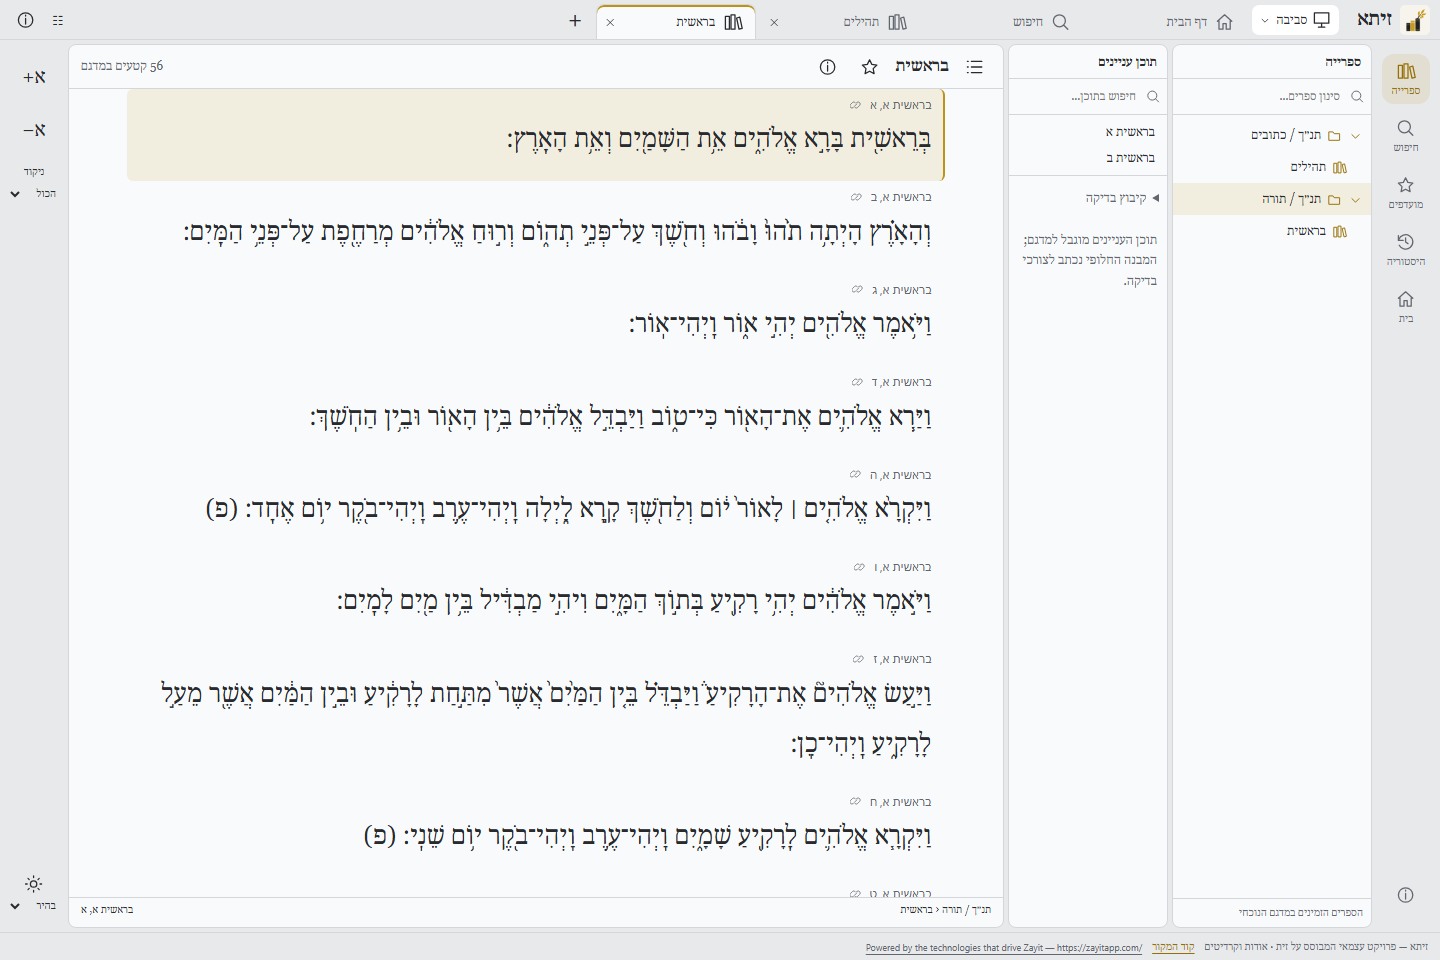1440x960 pixels.
Task: Collapse the תנ"ך / כתובים folder chevron
Action: [x=1356, y=136]
